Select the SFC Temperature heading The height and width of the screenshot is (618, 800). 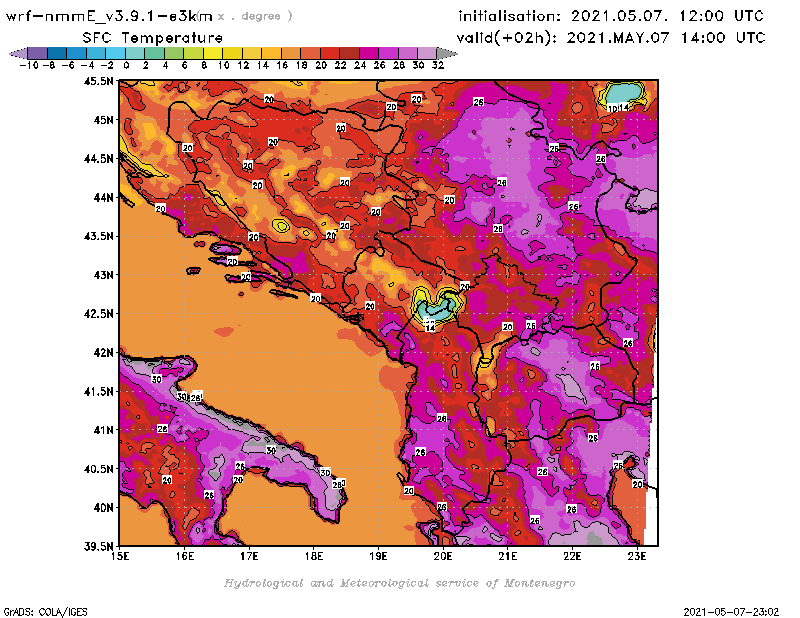pyautogui.click(x=153, y=38)
